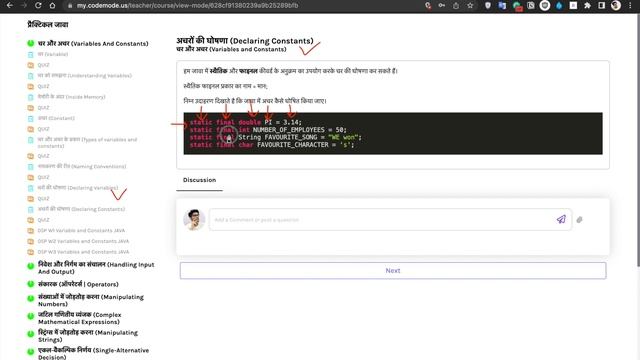Screen dimensions: 640x360
Task: Click the document icon beside Understanding Variables
Action: 31,76
